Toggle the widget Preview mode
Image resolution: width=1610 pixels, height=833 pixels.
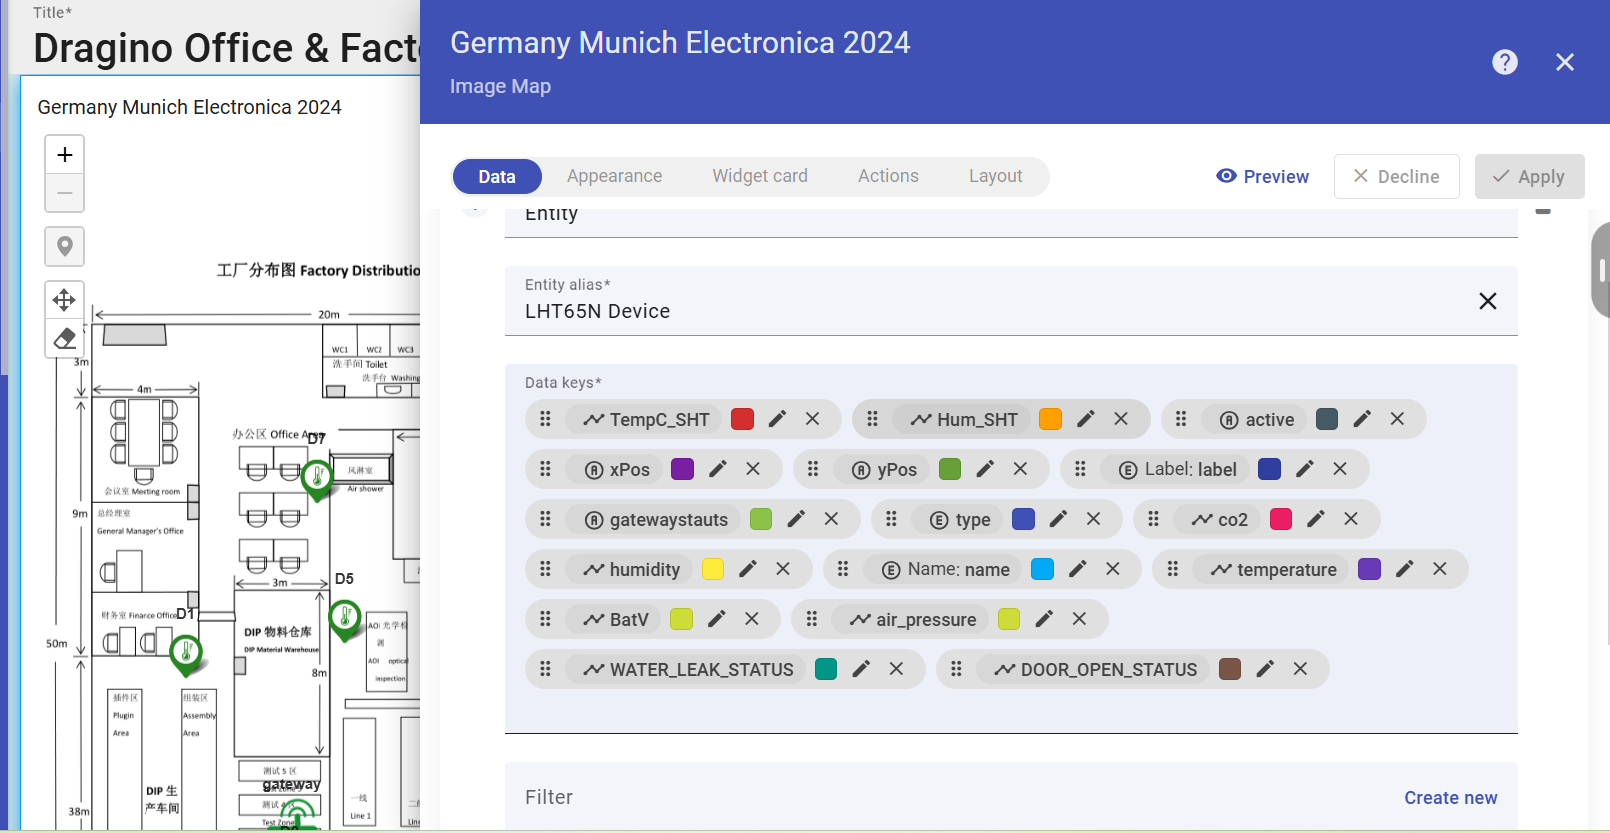pyautogui.click(x=1262, y=177)
